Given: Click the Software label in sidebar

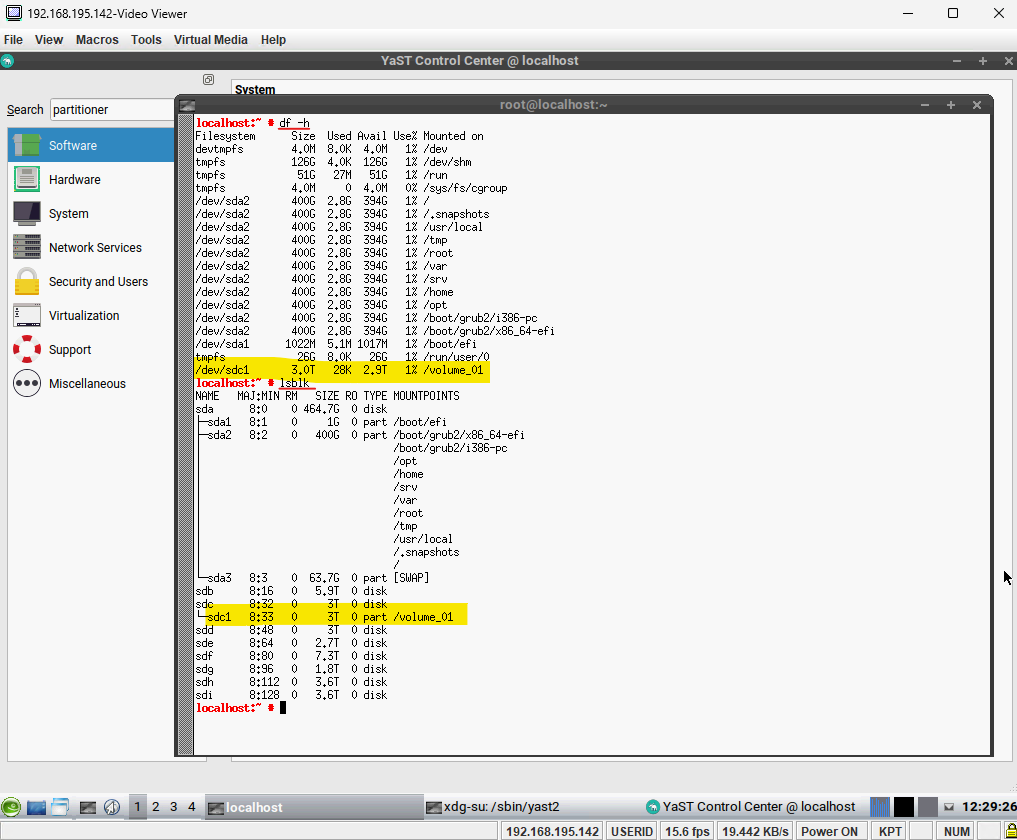Looking at the screenshot, I should [73, 146].
